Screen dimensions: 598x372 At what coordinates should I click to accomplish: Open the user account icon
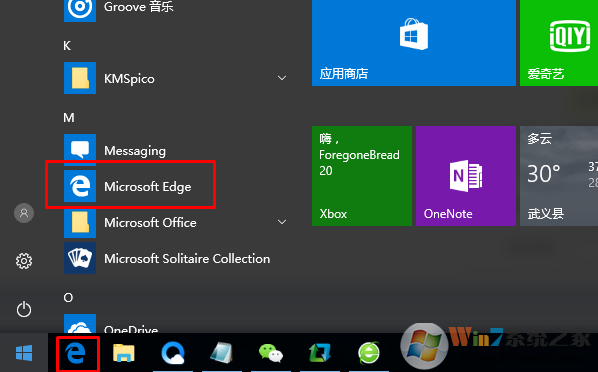pyautogui.click(x=24, y=213)
